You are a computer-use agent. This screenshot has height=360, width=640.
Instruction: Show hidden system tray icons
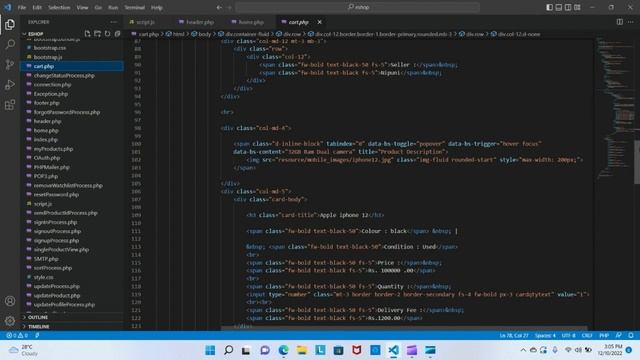[523, 350]
